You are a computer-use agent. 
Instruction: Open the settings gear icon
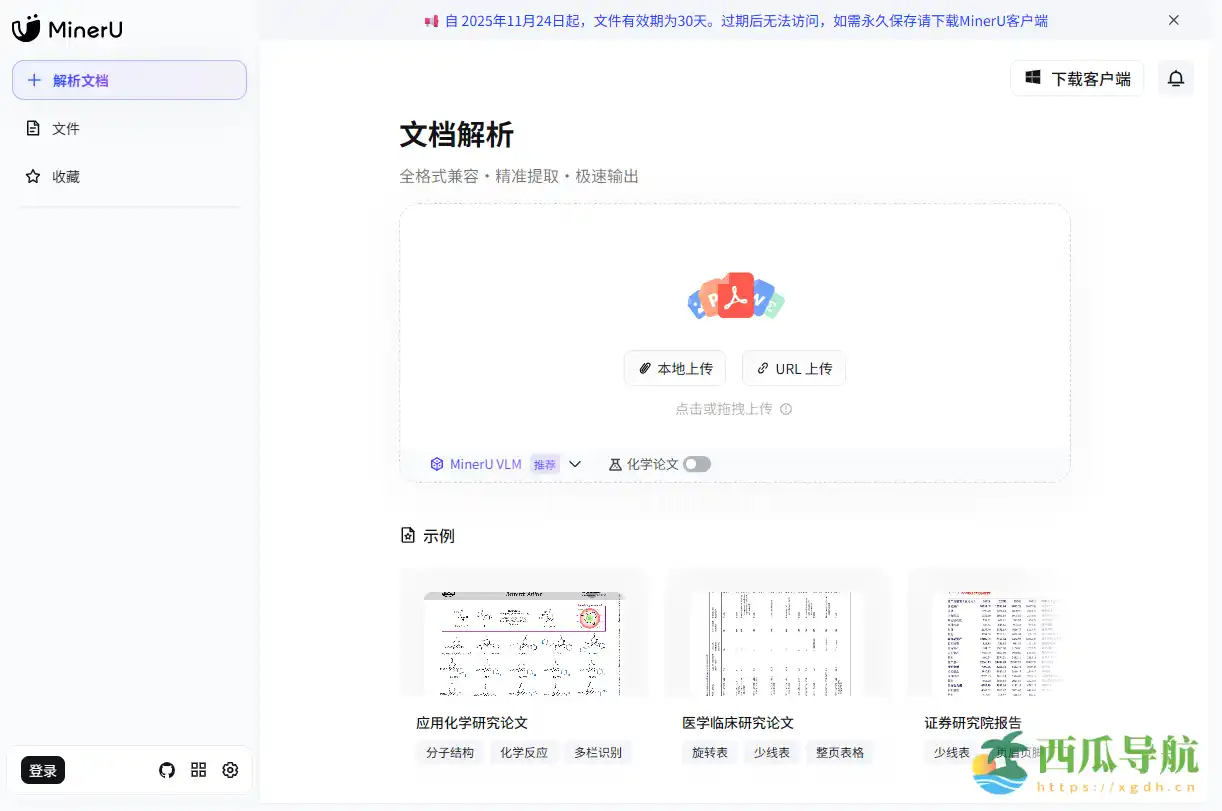pyautogui.click(x=230, y=770)
